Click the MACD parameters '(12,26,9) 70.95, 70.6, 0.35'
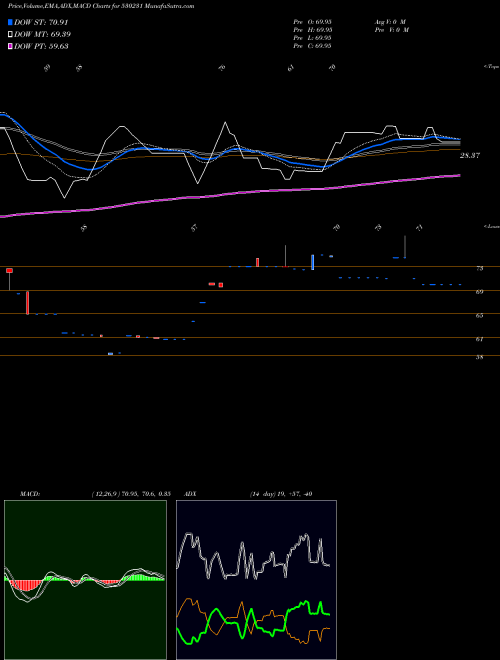500x660 pixels. (x=130, y=494)
